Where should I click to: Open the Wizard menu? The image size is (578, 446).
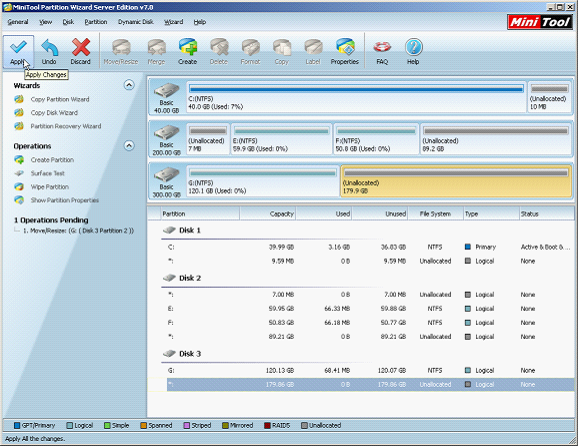point(173,22)
